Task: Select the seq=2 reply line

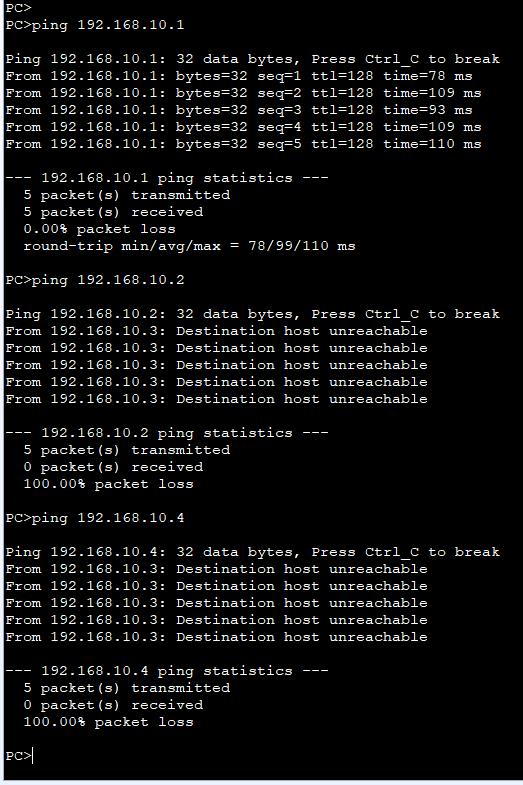Action: [243, 93]
